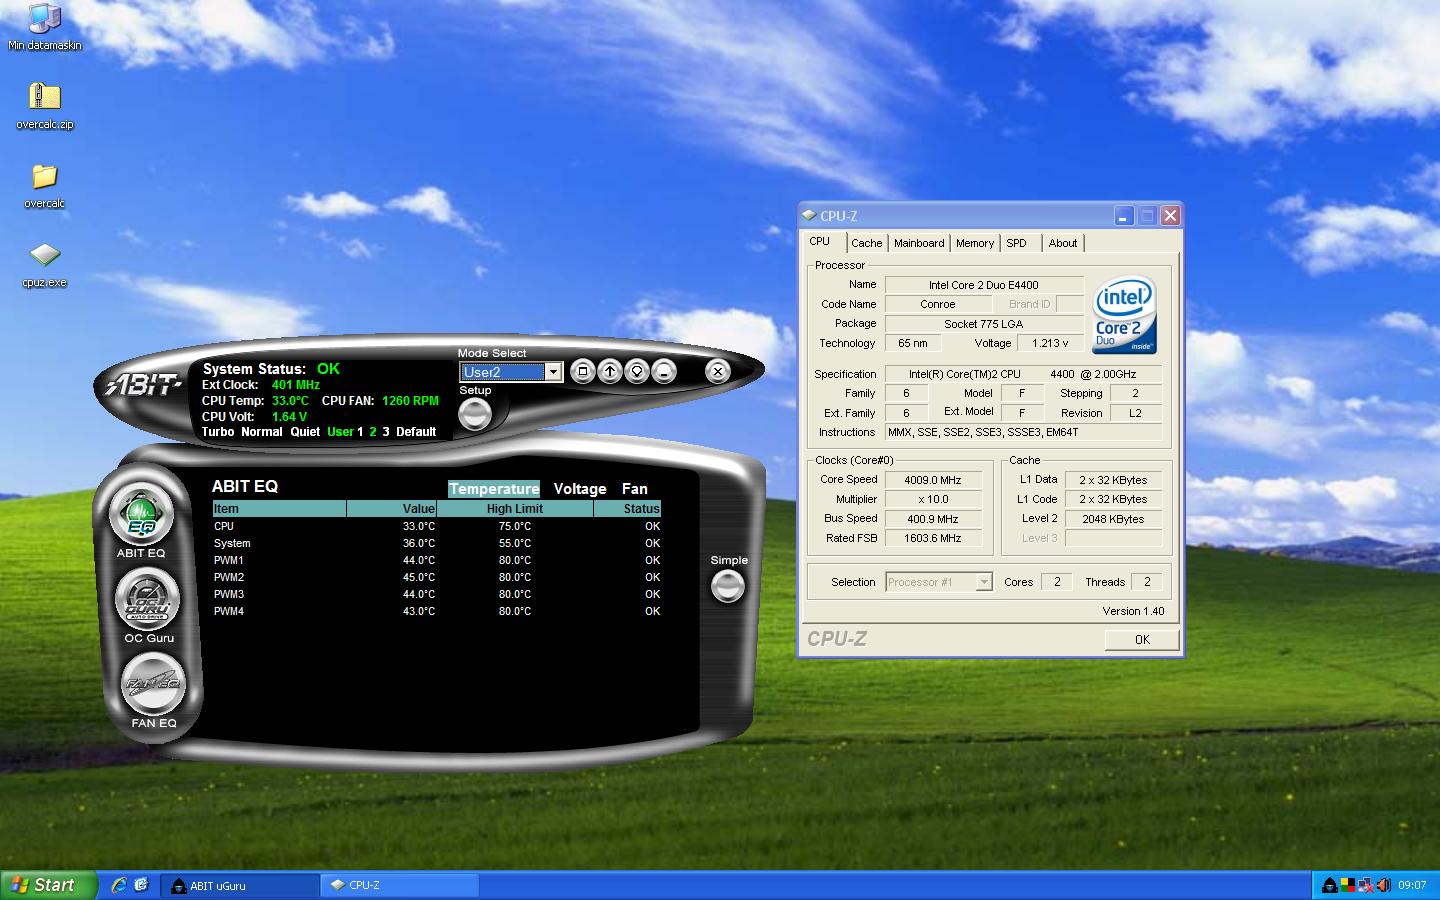
Task: Click the Name field Intel Core 2 Duo E4400
Action: pos(984,285)
